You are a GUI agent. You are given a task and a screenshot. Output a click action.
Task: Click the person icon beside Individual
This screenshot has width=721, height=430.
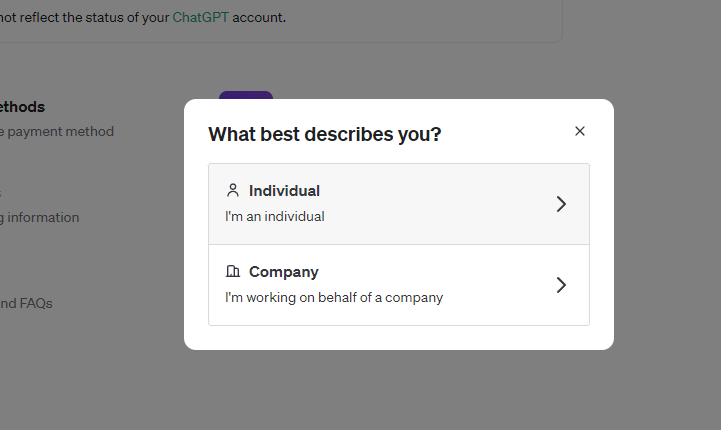click(233, 190)
